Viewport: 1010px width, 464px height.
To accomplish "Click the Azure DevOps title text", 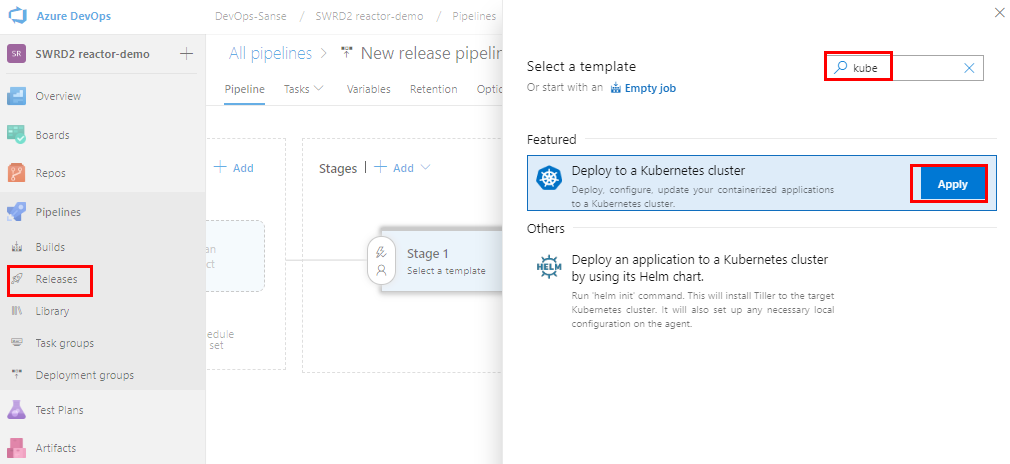I will [x=73, y=16].
